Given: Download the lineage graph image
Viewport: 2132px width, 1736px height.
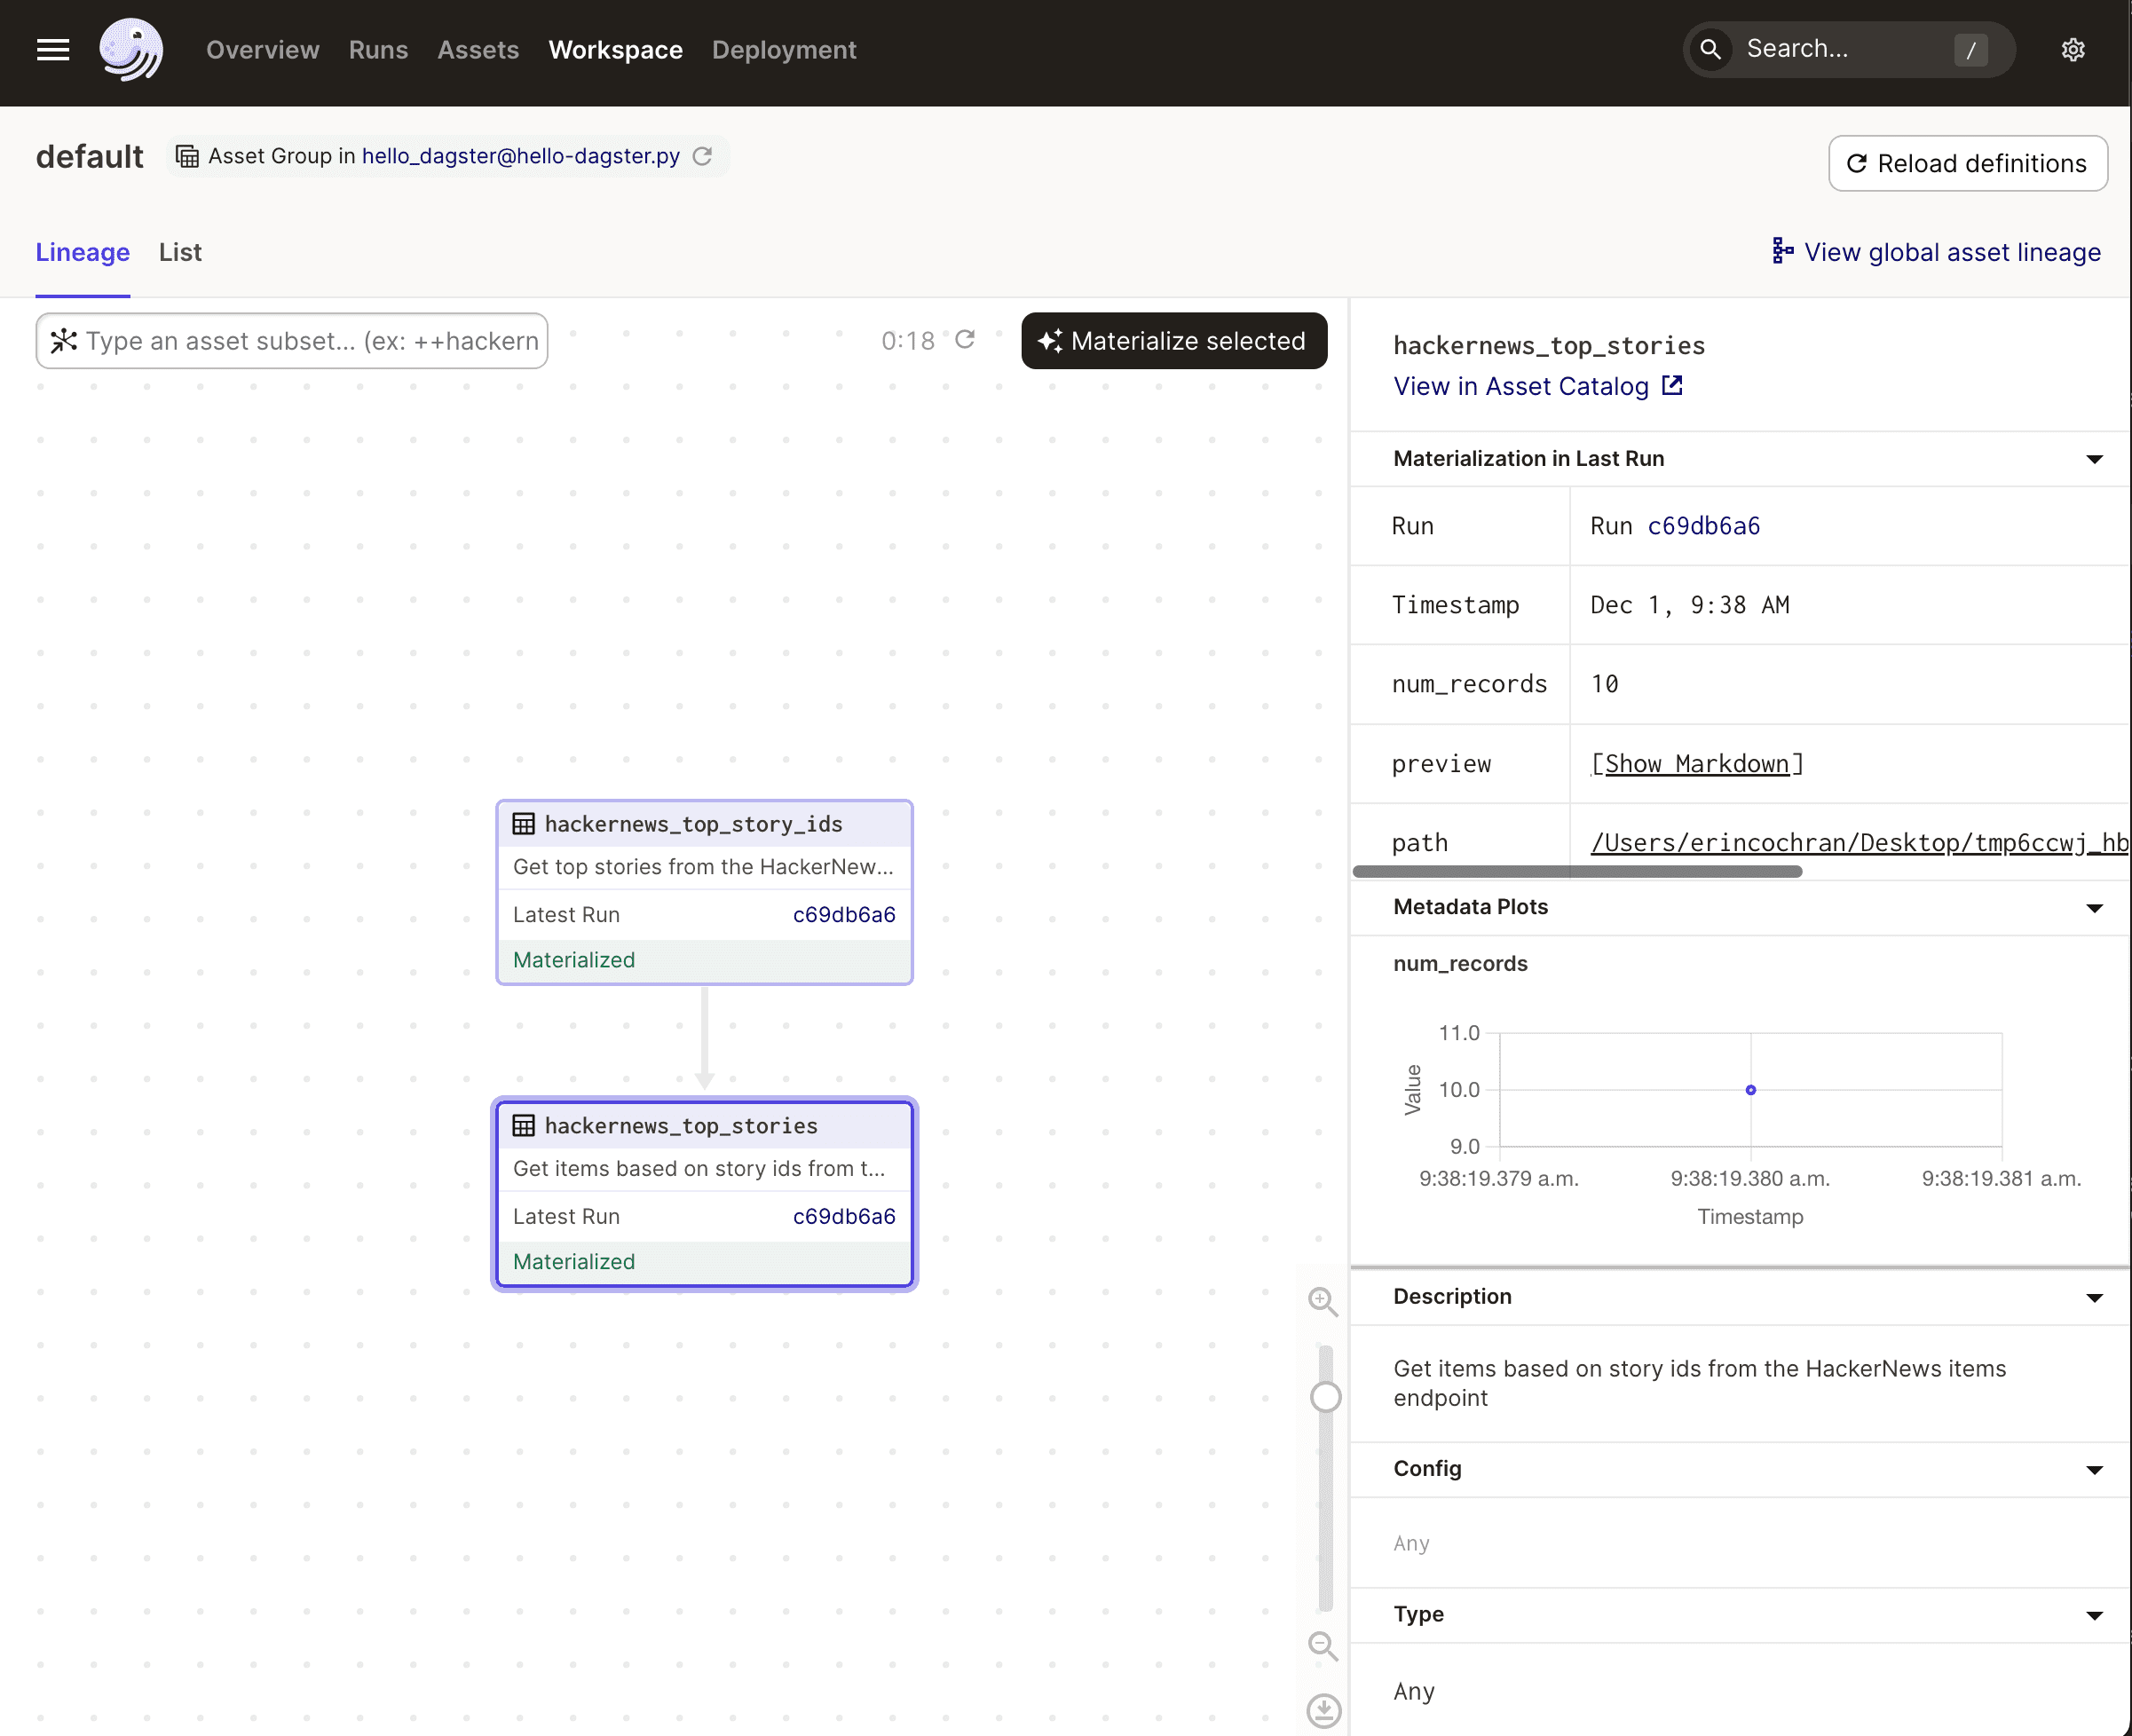Looking at the screenshot, I should coord(1322,1710).
